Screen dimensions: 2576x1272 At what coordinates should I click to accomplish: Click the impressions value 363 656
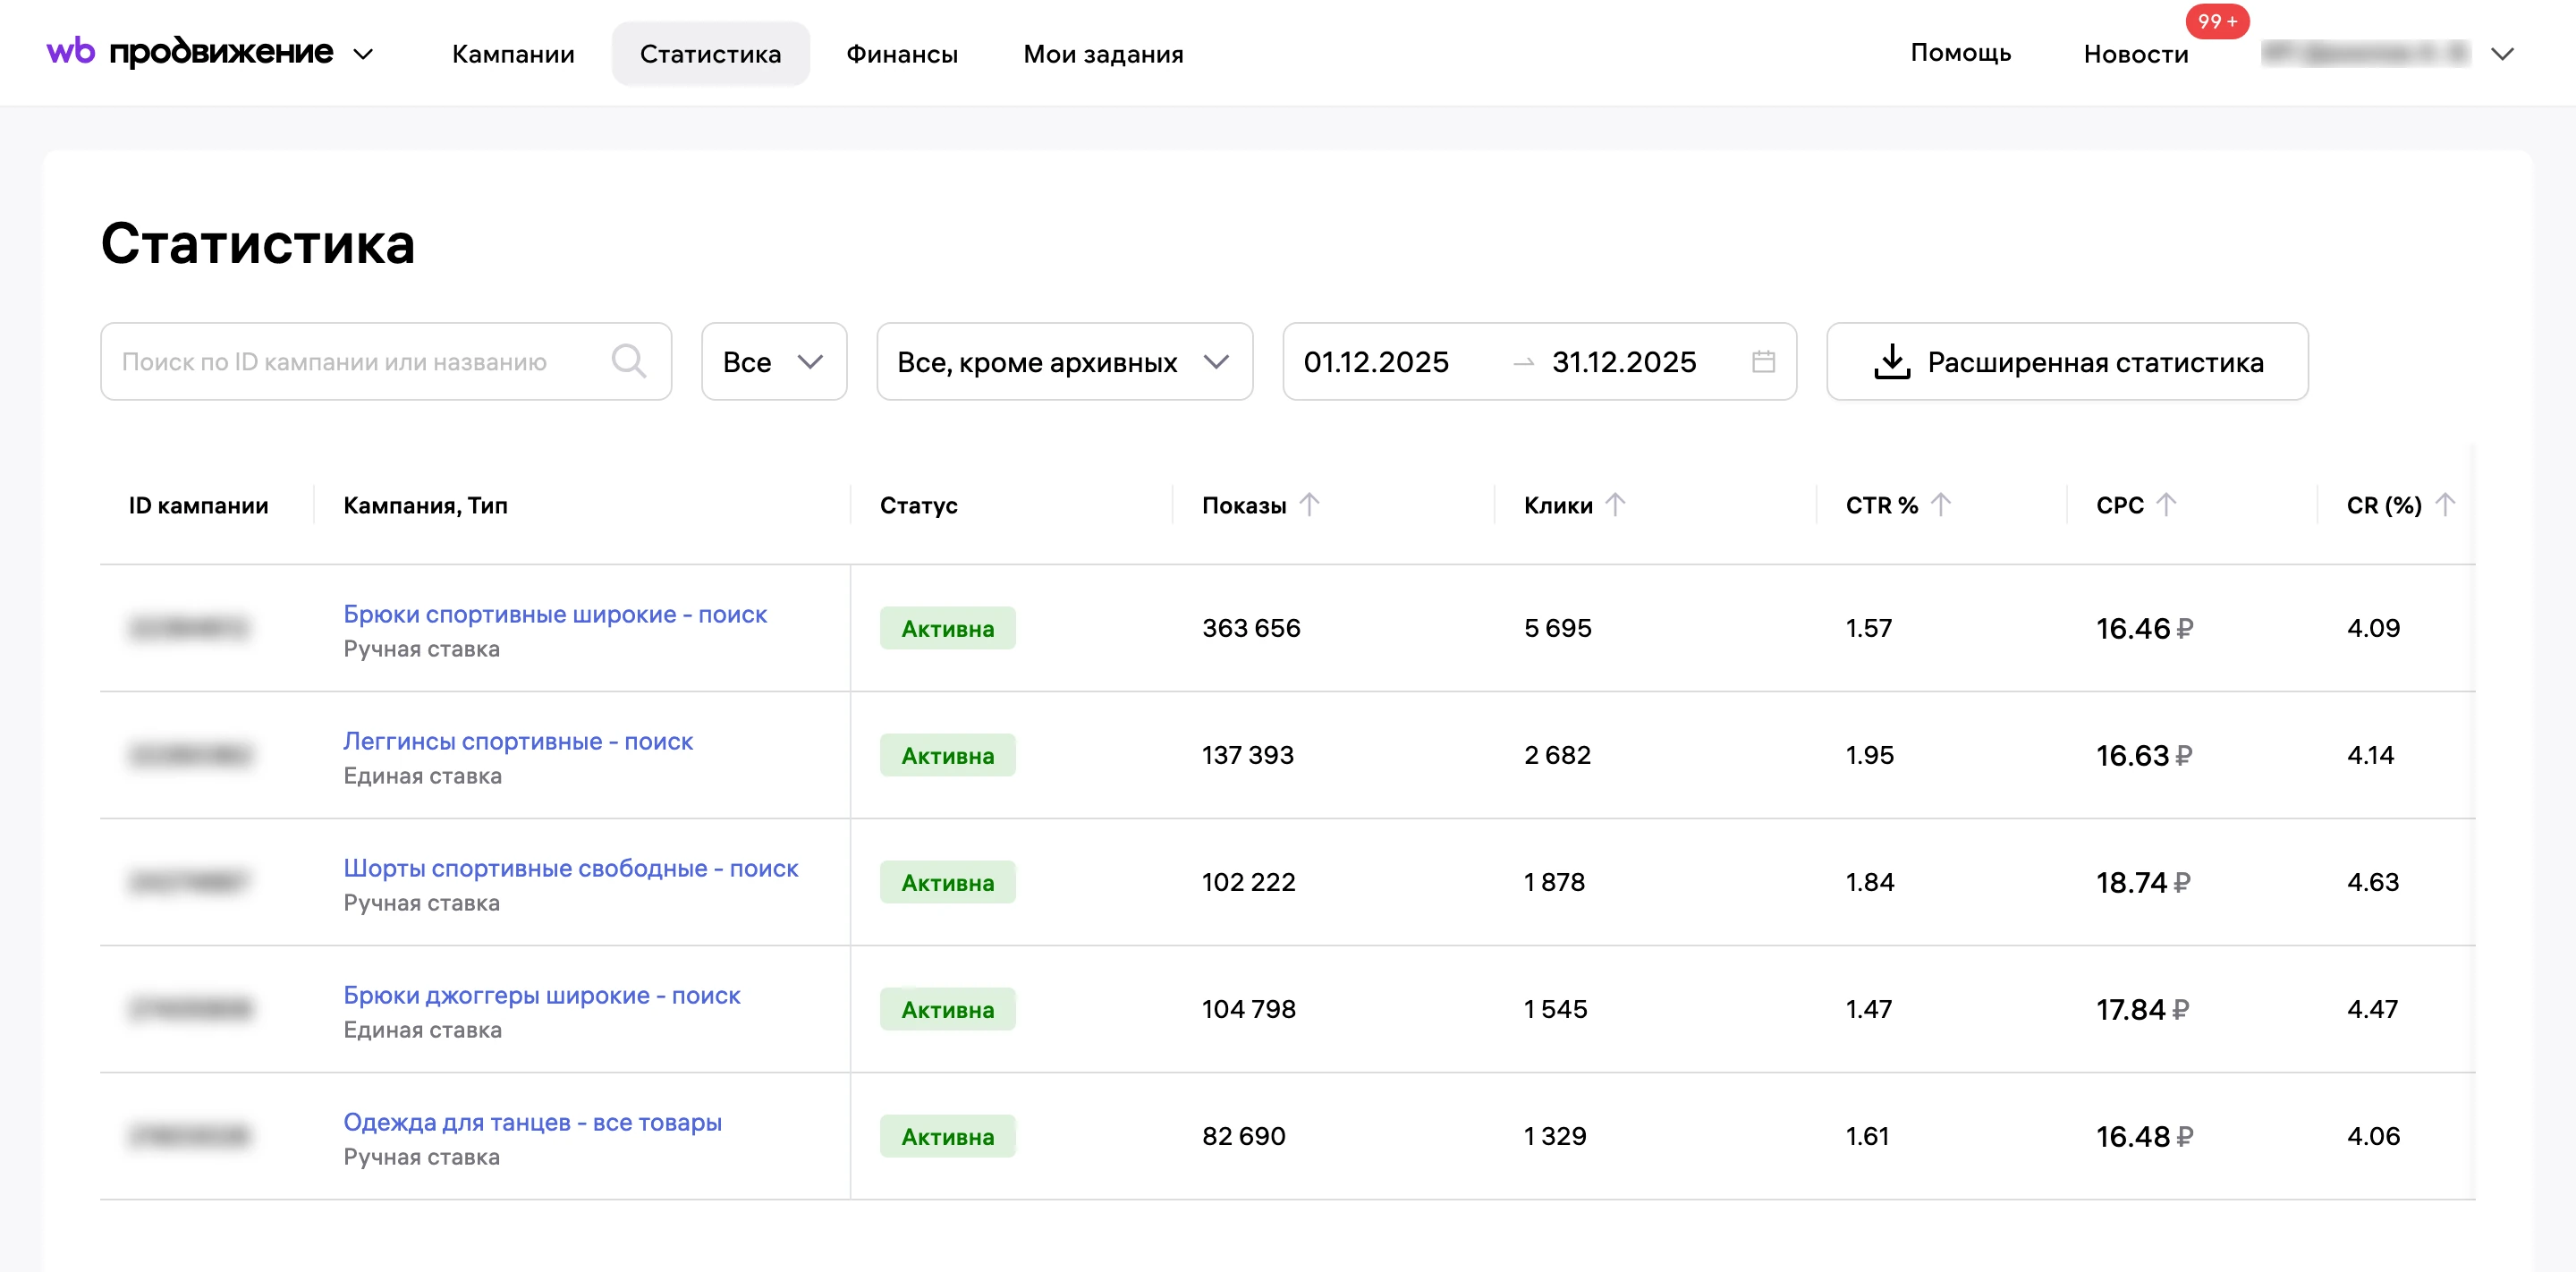click(1250, 628)
